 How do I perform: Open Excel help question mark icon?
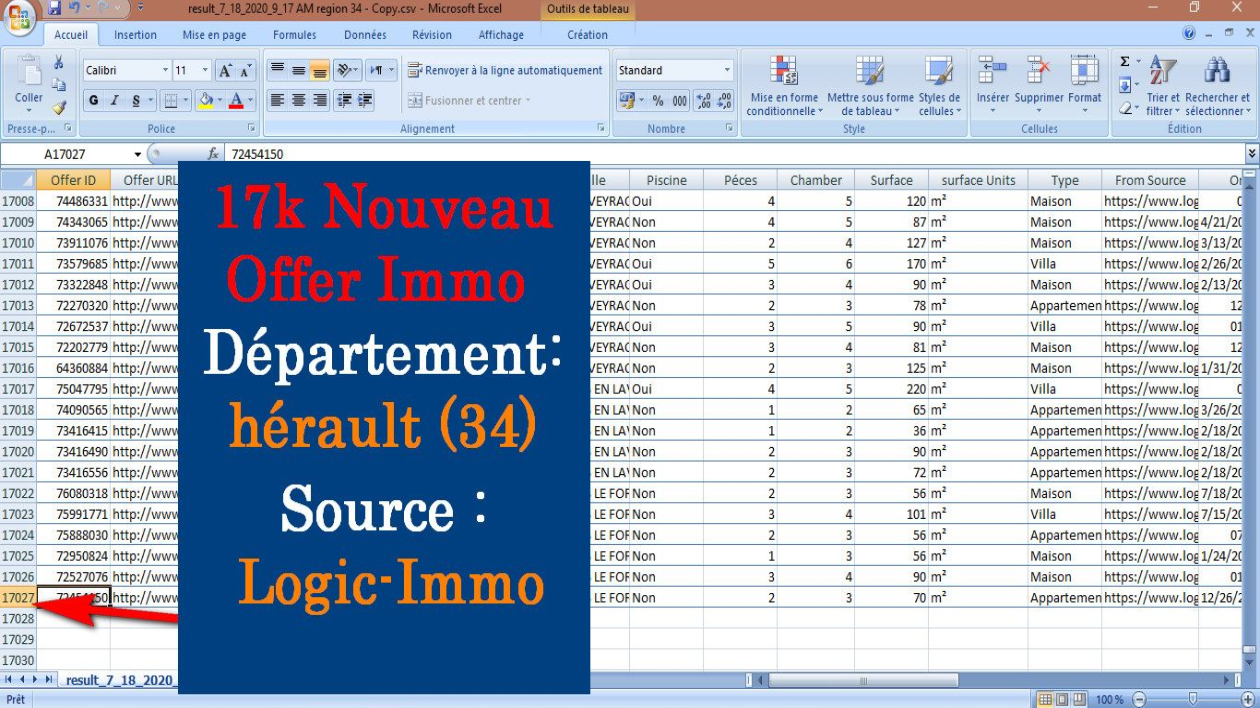[1189, 33]
